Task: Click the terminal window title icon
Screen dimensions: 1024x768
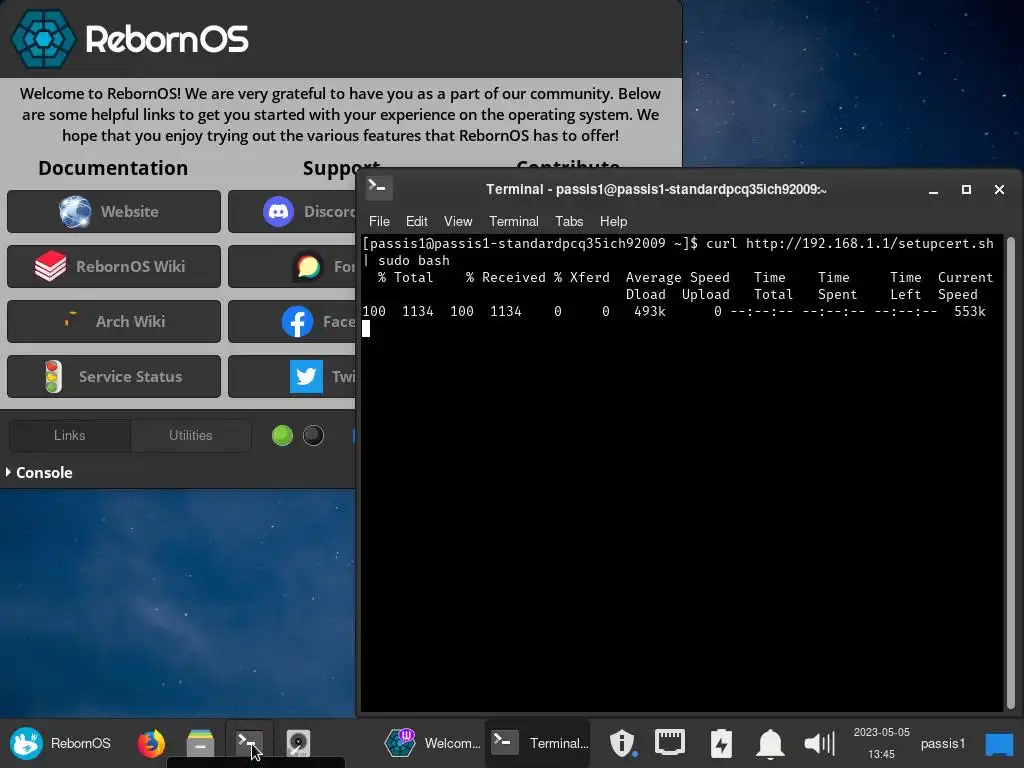Action: pyautogui.click(x=378, y=188)
